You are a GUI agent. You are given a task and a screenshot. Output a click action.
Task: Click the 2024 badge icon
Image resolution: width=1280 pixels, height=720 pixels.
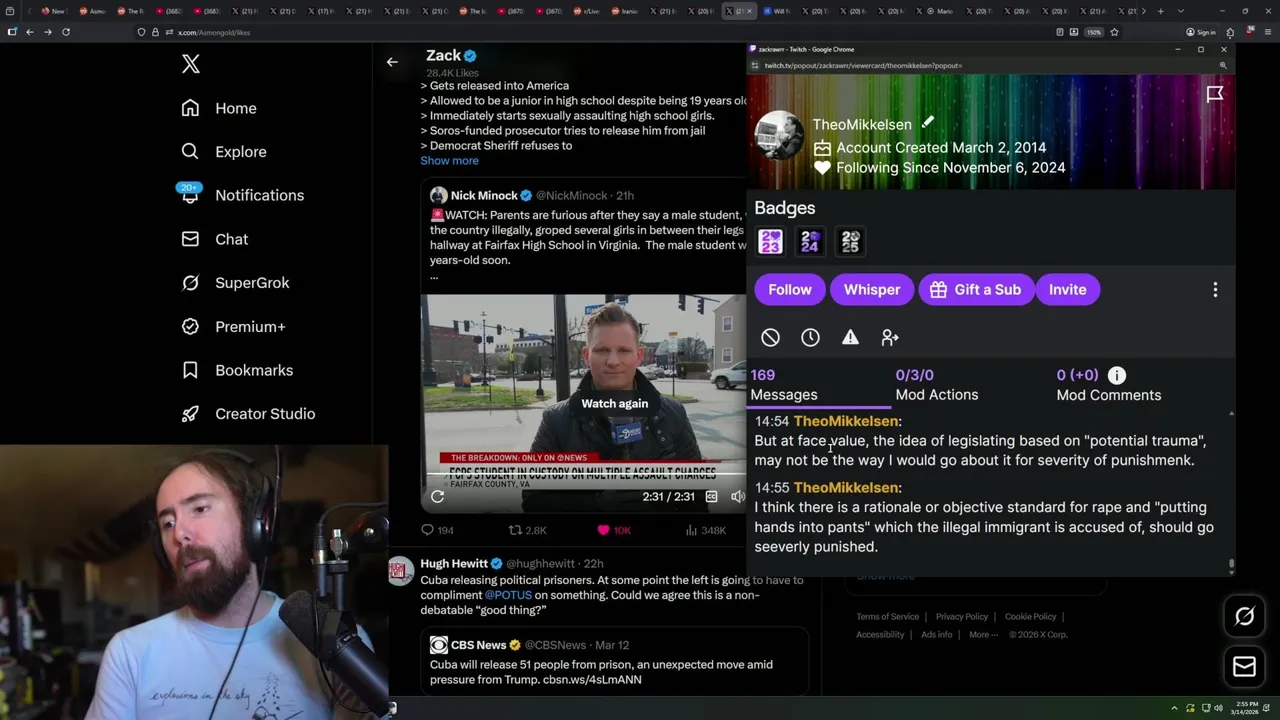pos(810,241)
